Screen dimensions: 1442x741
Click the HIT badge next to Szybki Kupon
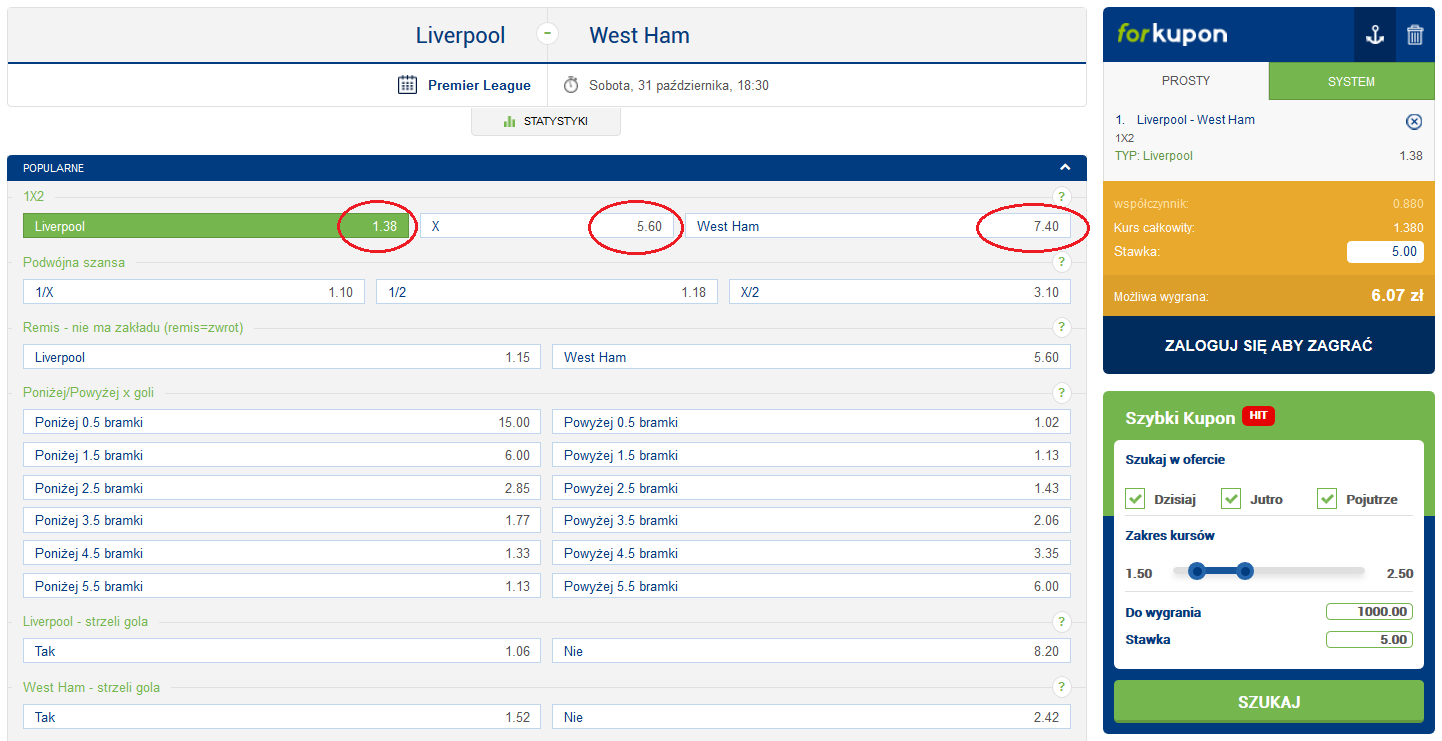point(1258,416)
